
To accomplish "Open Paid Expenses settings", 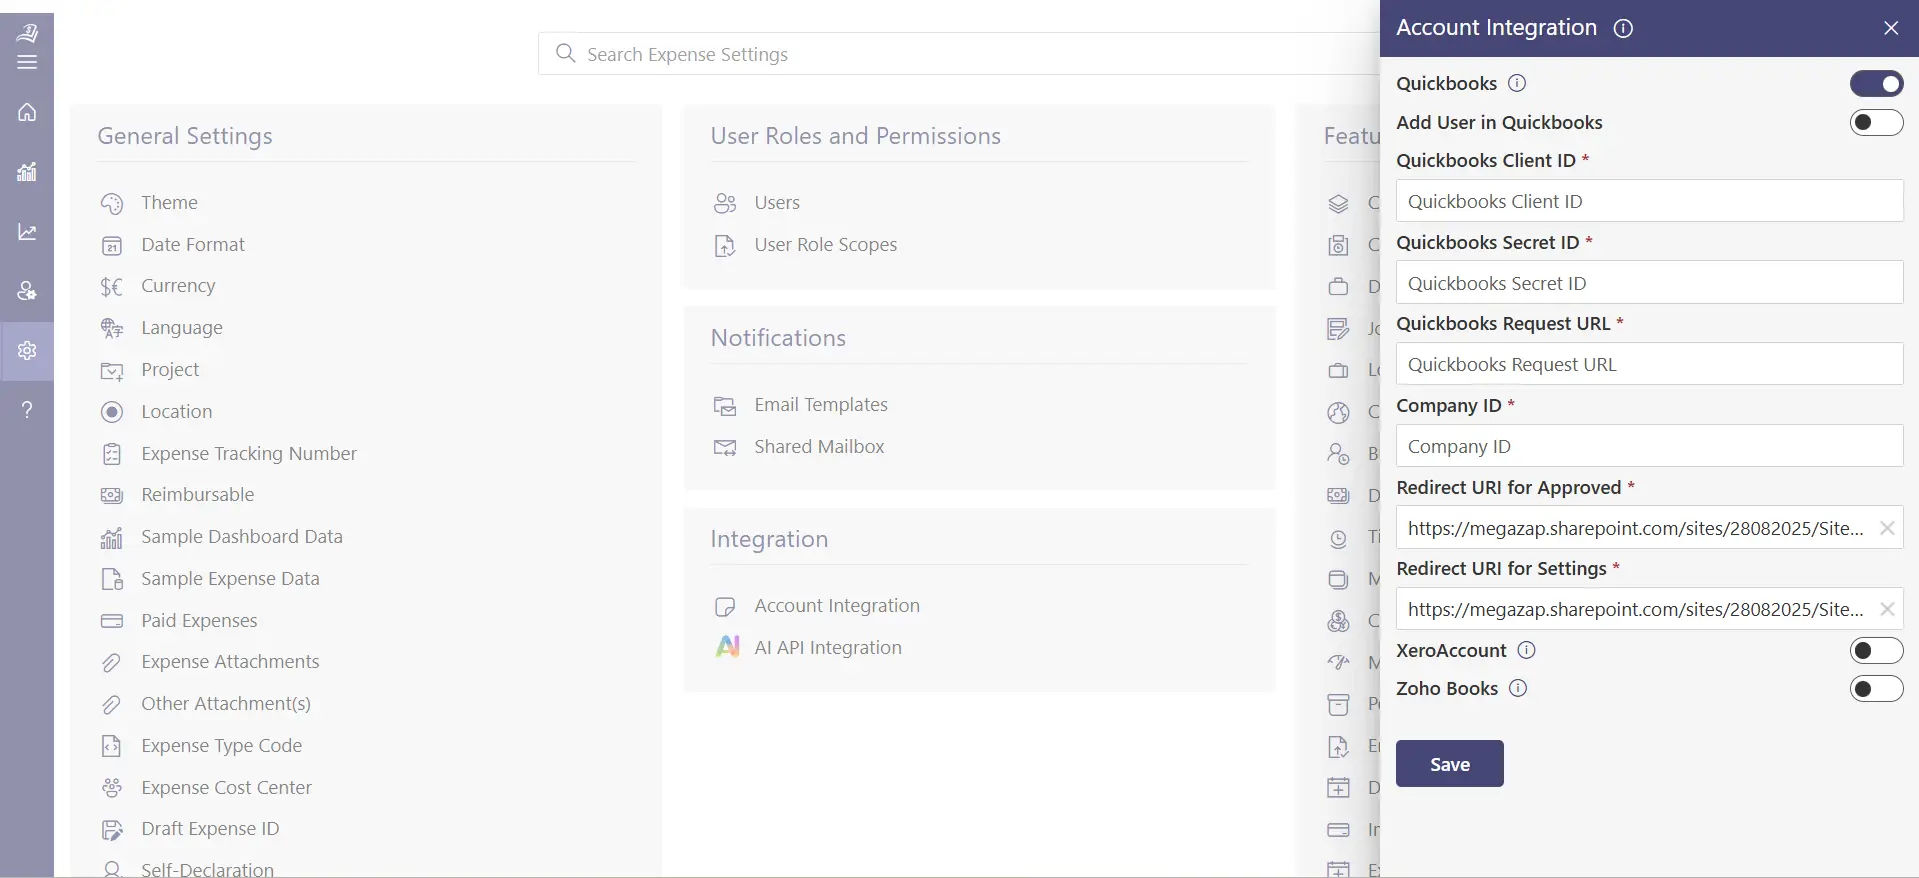I will coord(199,620).
